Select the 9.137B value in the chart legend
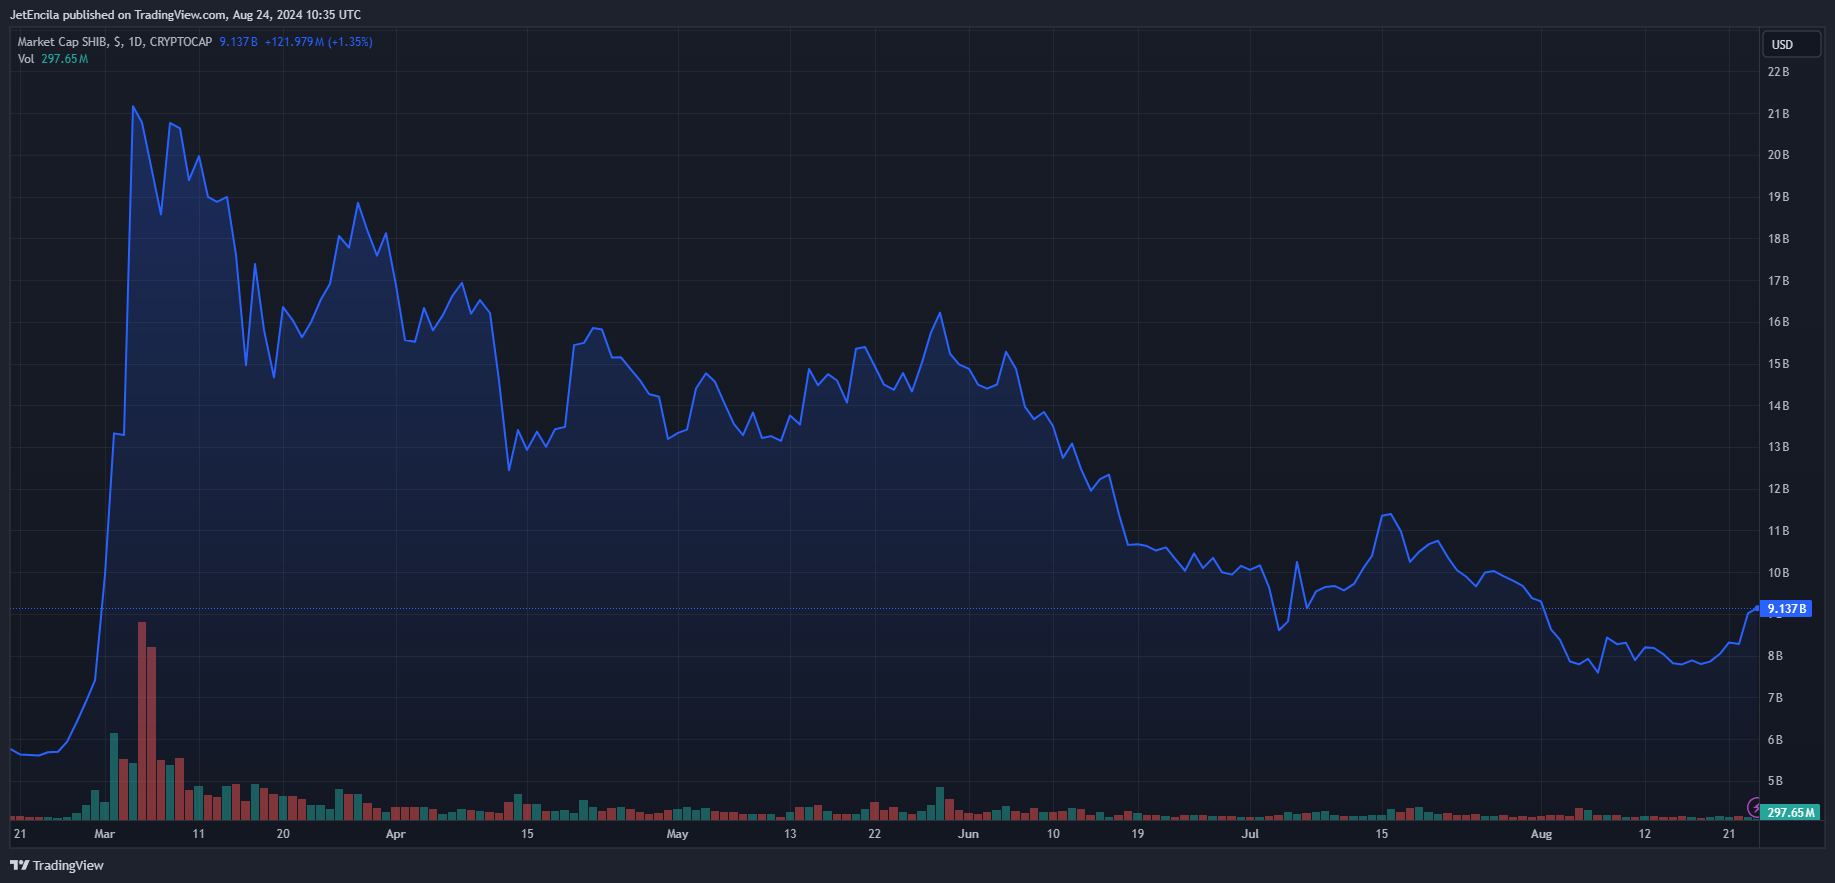Screen dimensions: 1835x883 pyautogui.click(x=238, y=42)
